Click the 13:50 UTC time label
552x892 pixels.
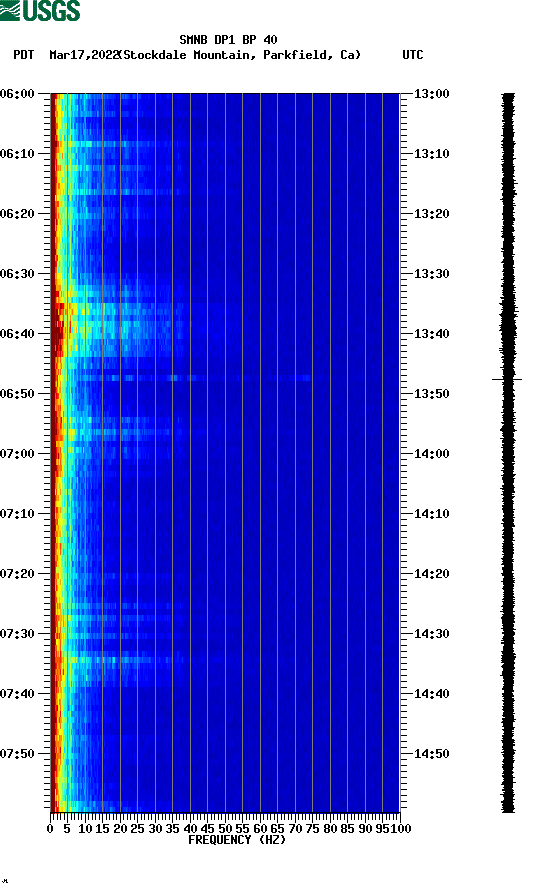coord(431,394)
